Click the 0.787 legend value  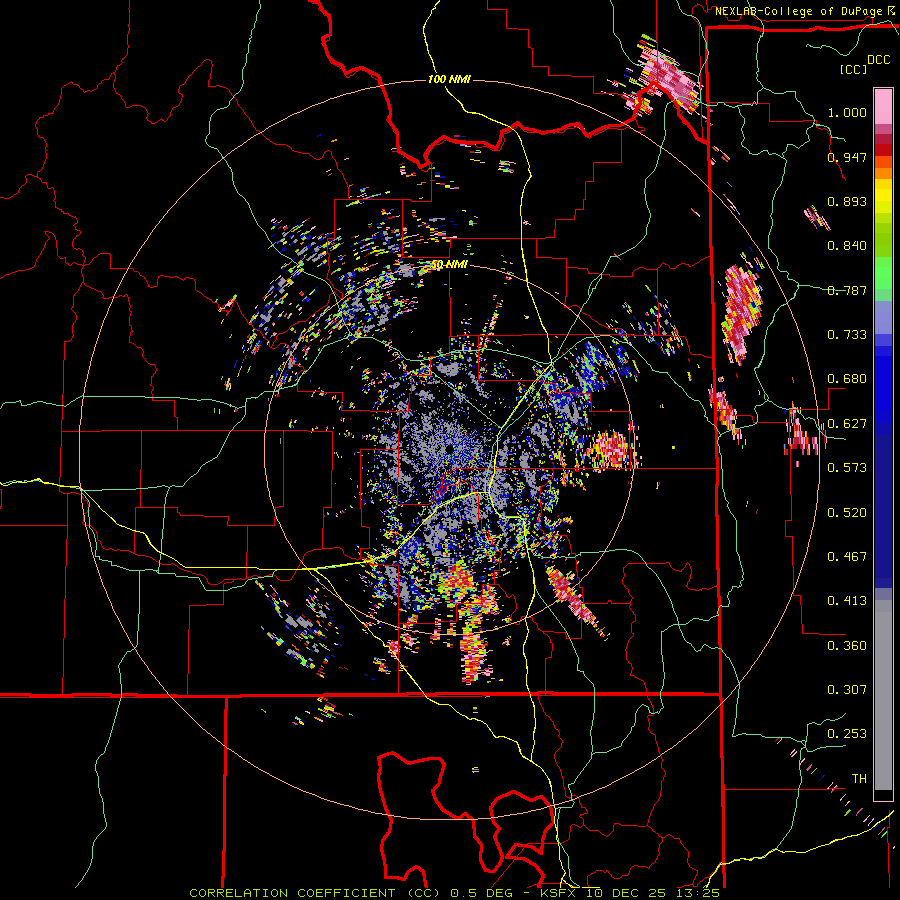pyautogui.click(x=847, y=290)
